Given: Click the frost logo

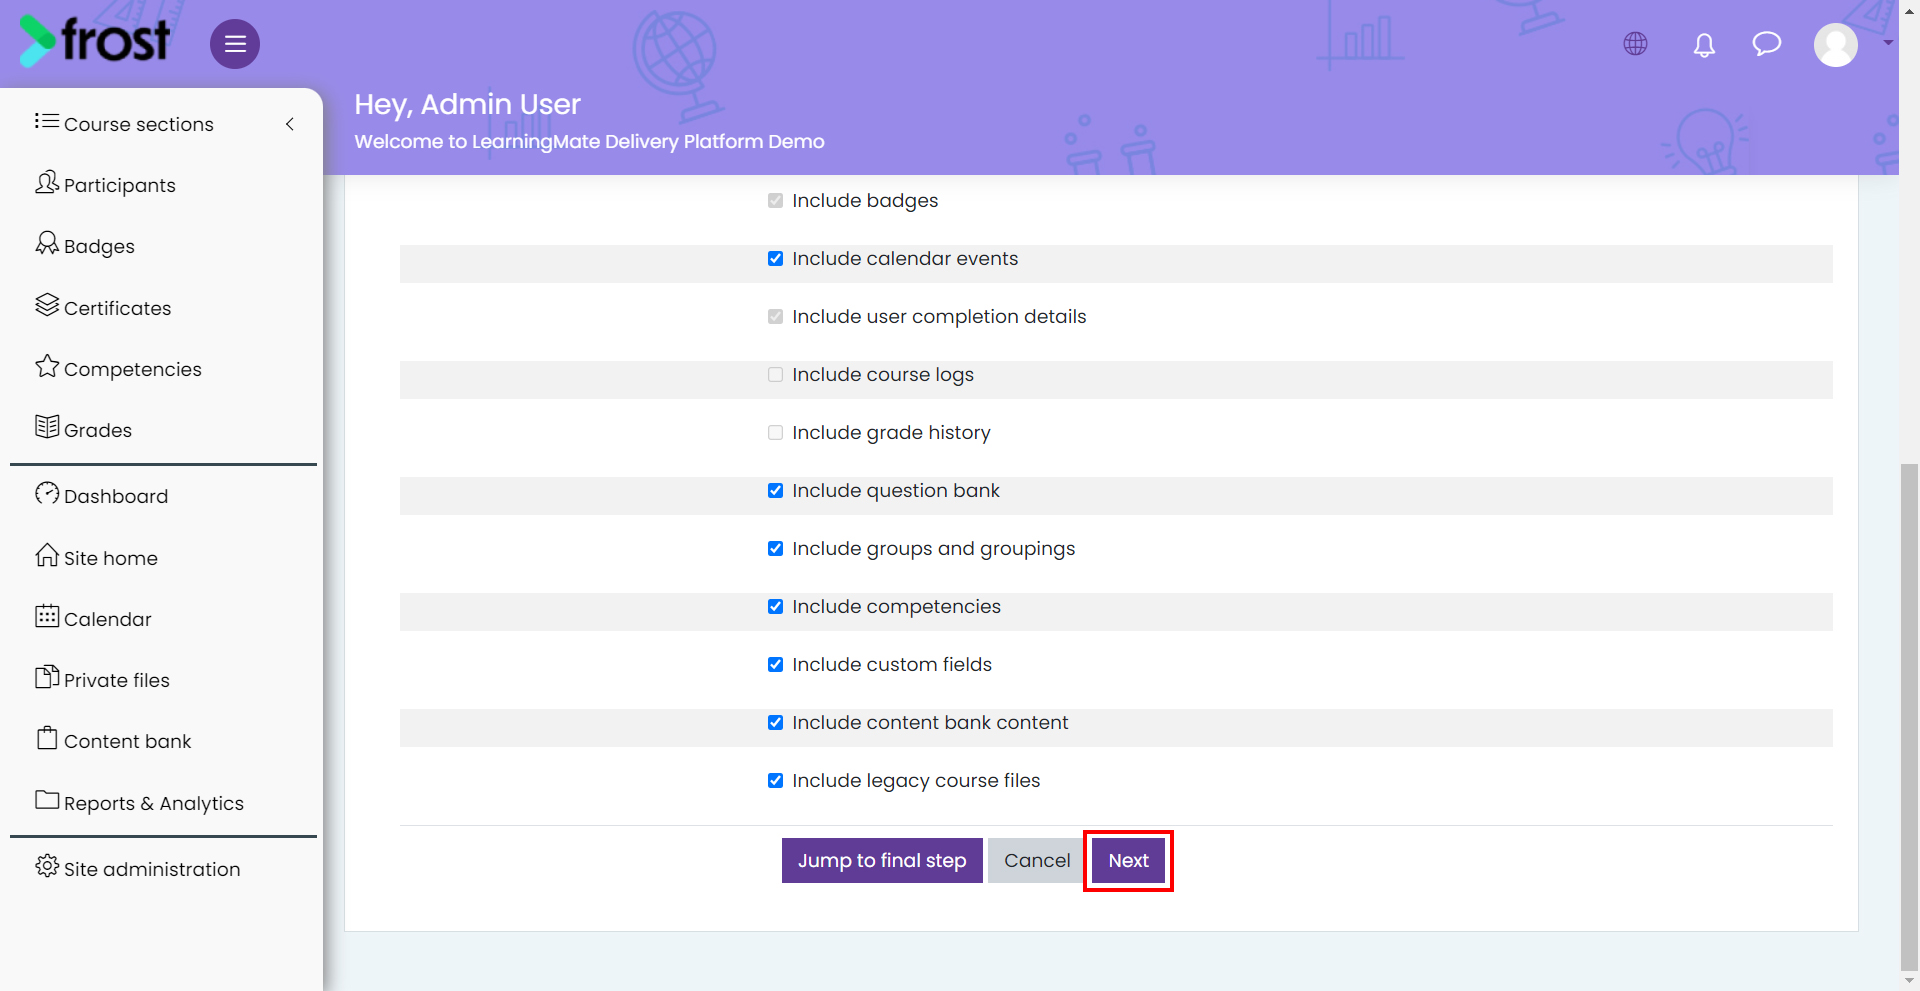Looking at the screenshot, I should click(95, 41).
